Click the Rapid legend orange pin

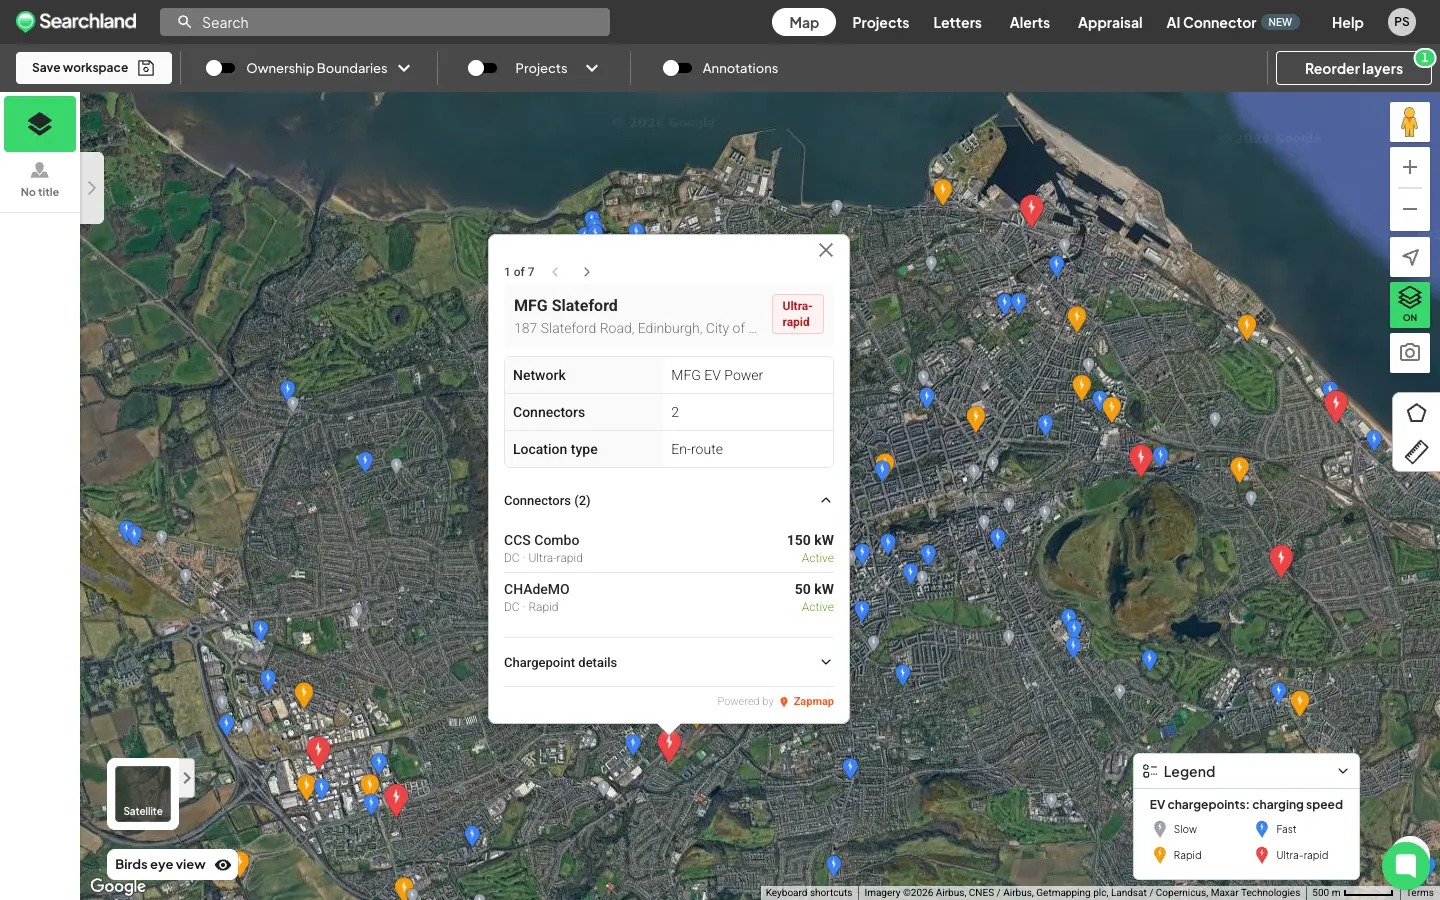pyautogui.click(x=1160, y=855)
